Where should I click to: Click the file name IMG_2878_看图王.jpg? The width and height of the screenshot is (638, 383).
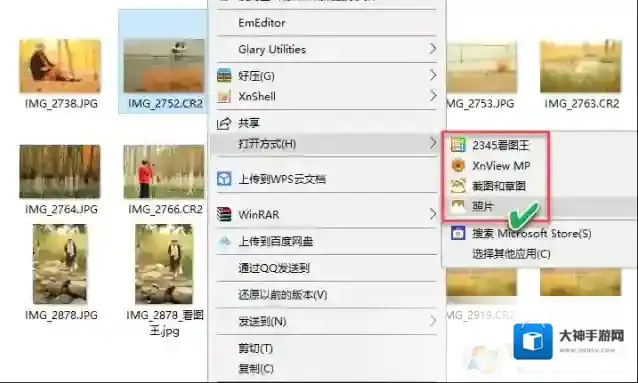coord(165,323)
